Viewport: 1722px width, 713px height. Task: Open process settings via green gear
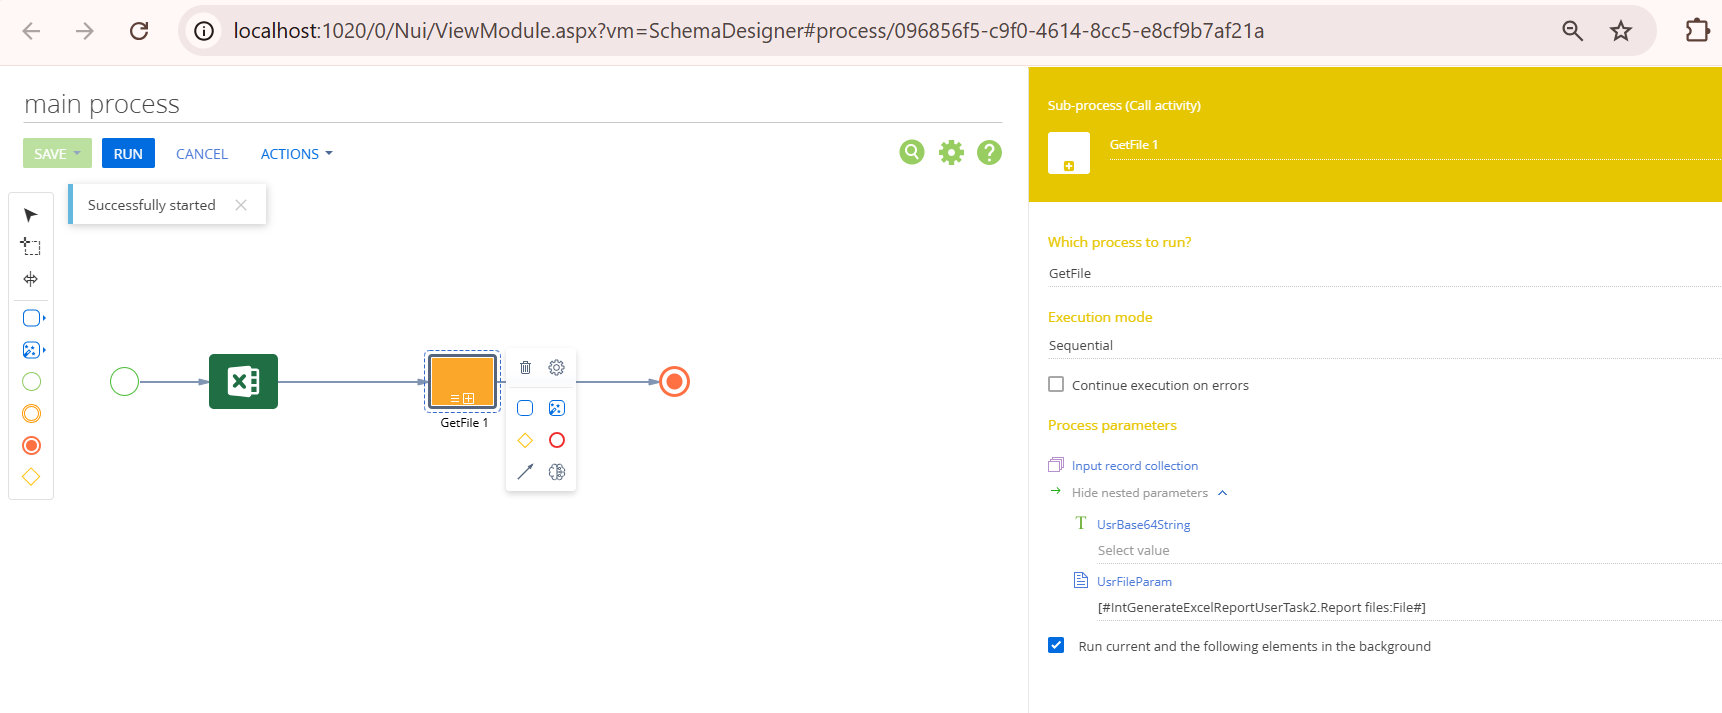click(951, 152)
